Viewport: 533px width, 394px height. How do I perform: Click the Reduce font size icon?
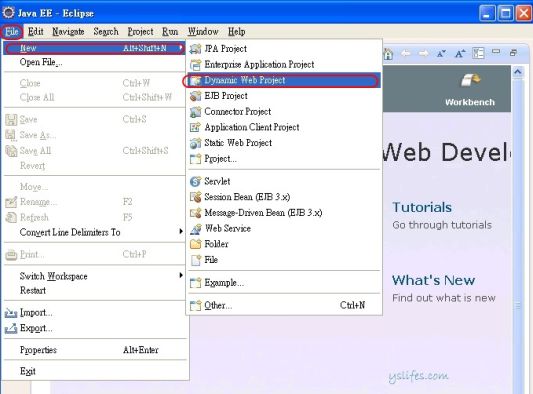click(441, 53)
